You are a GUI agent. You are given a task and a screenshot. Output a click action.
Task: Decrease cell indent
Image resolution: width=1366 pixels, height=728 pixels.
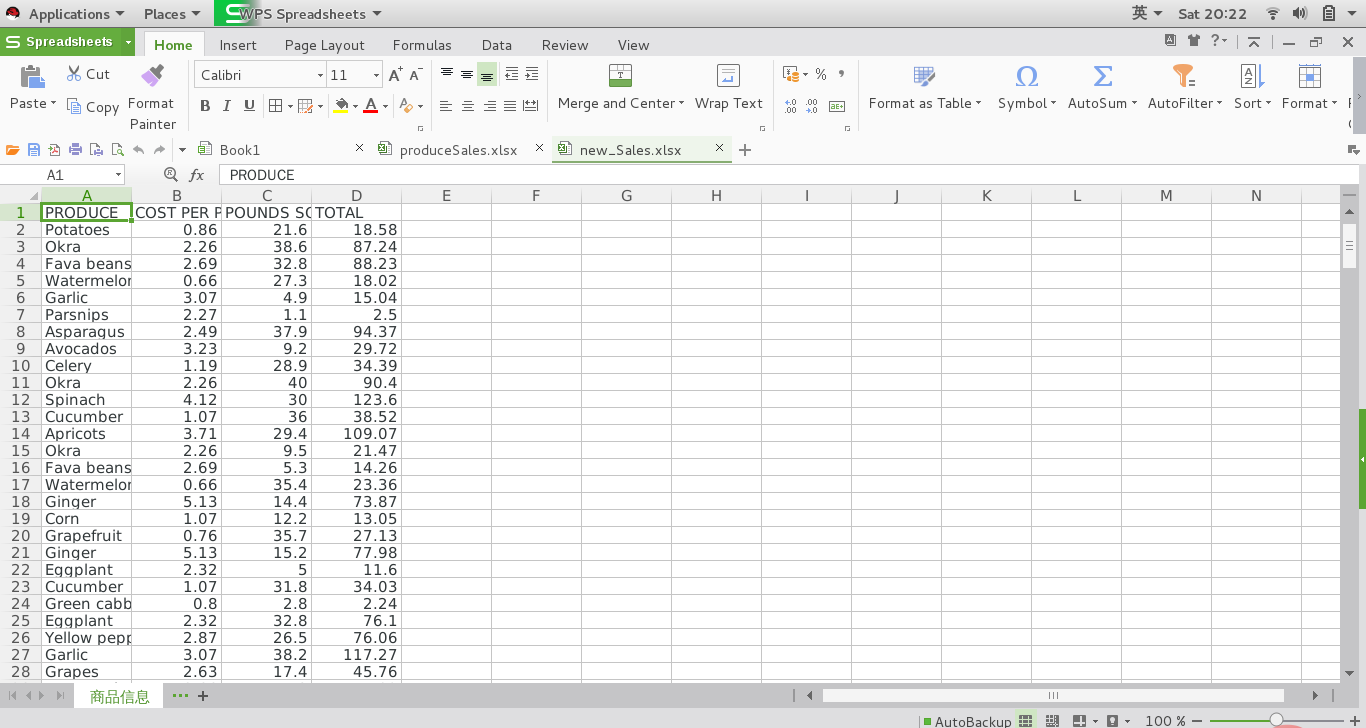pyautogui.click(x=512, y=74)
